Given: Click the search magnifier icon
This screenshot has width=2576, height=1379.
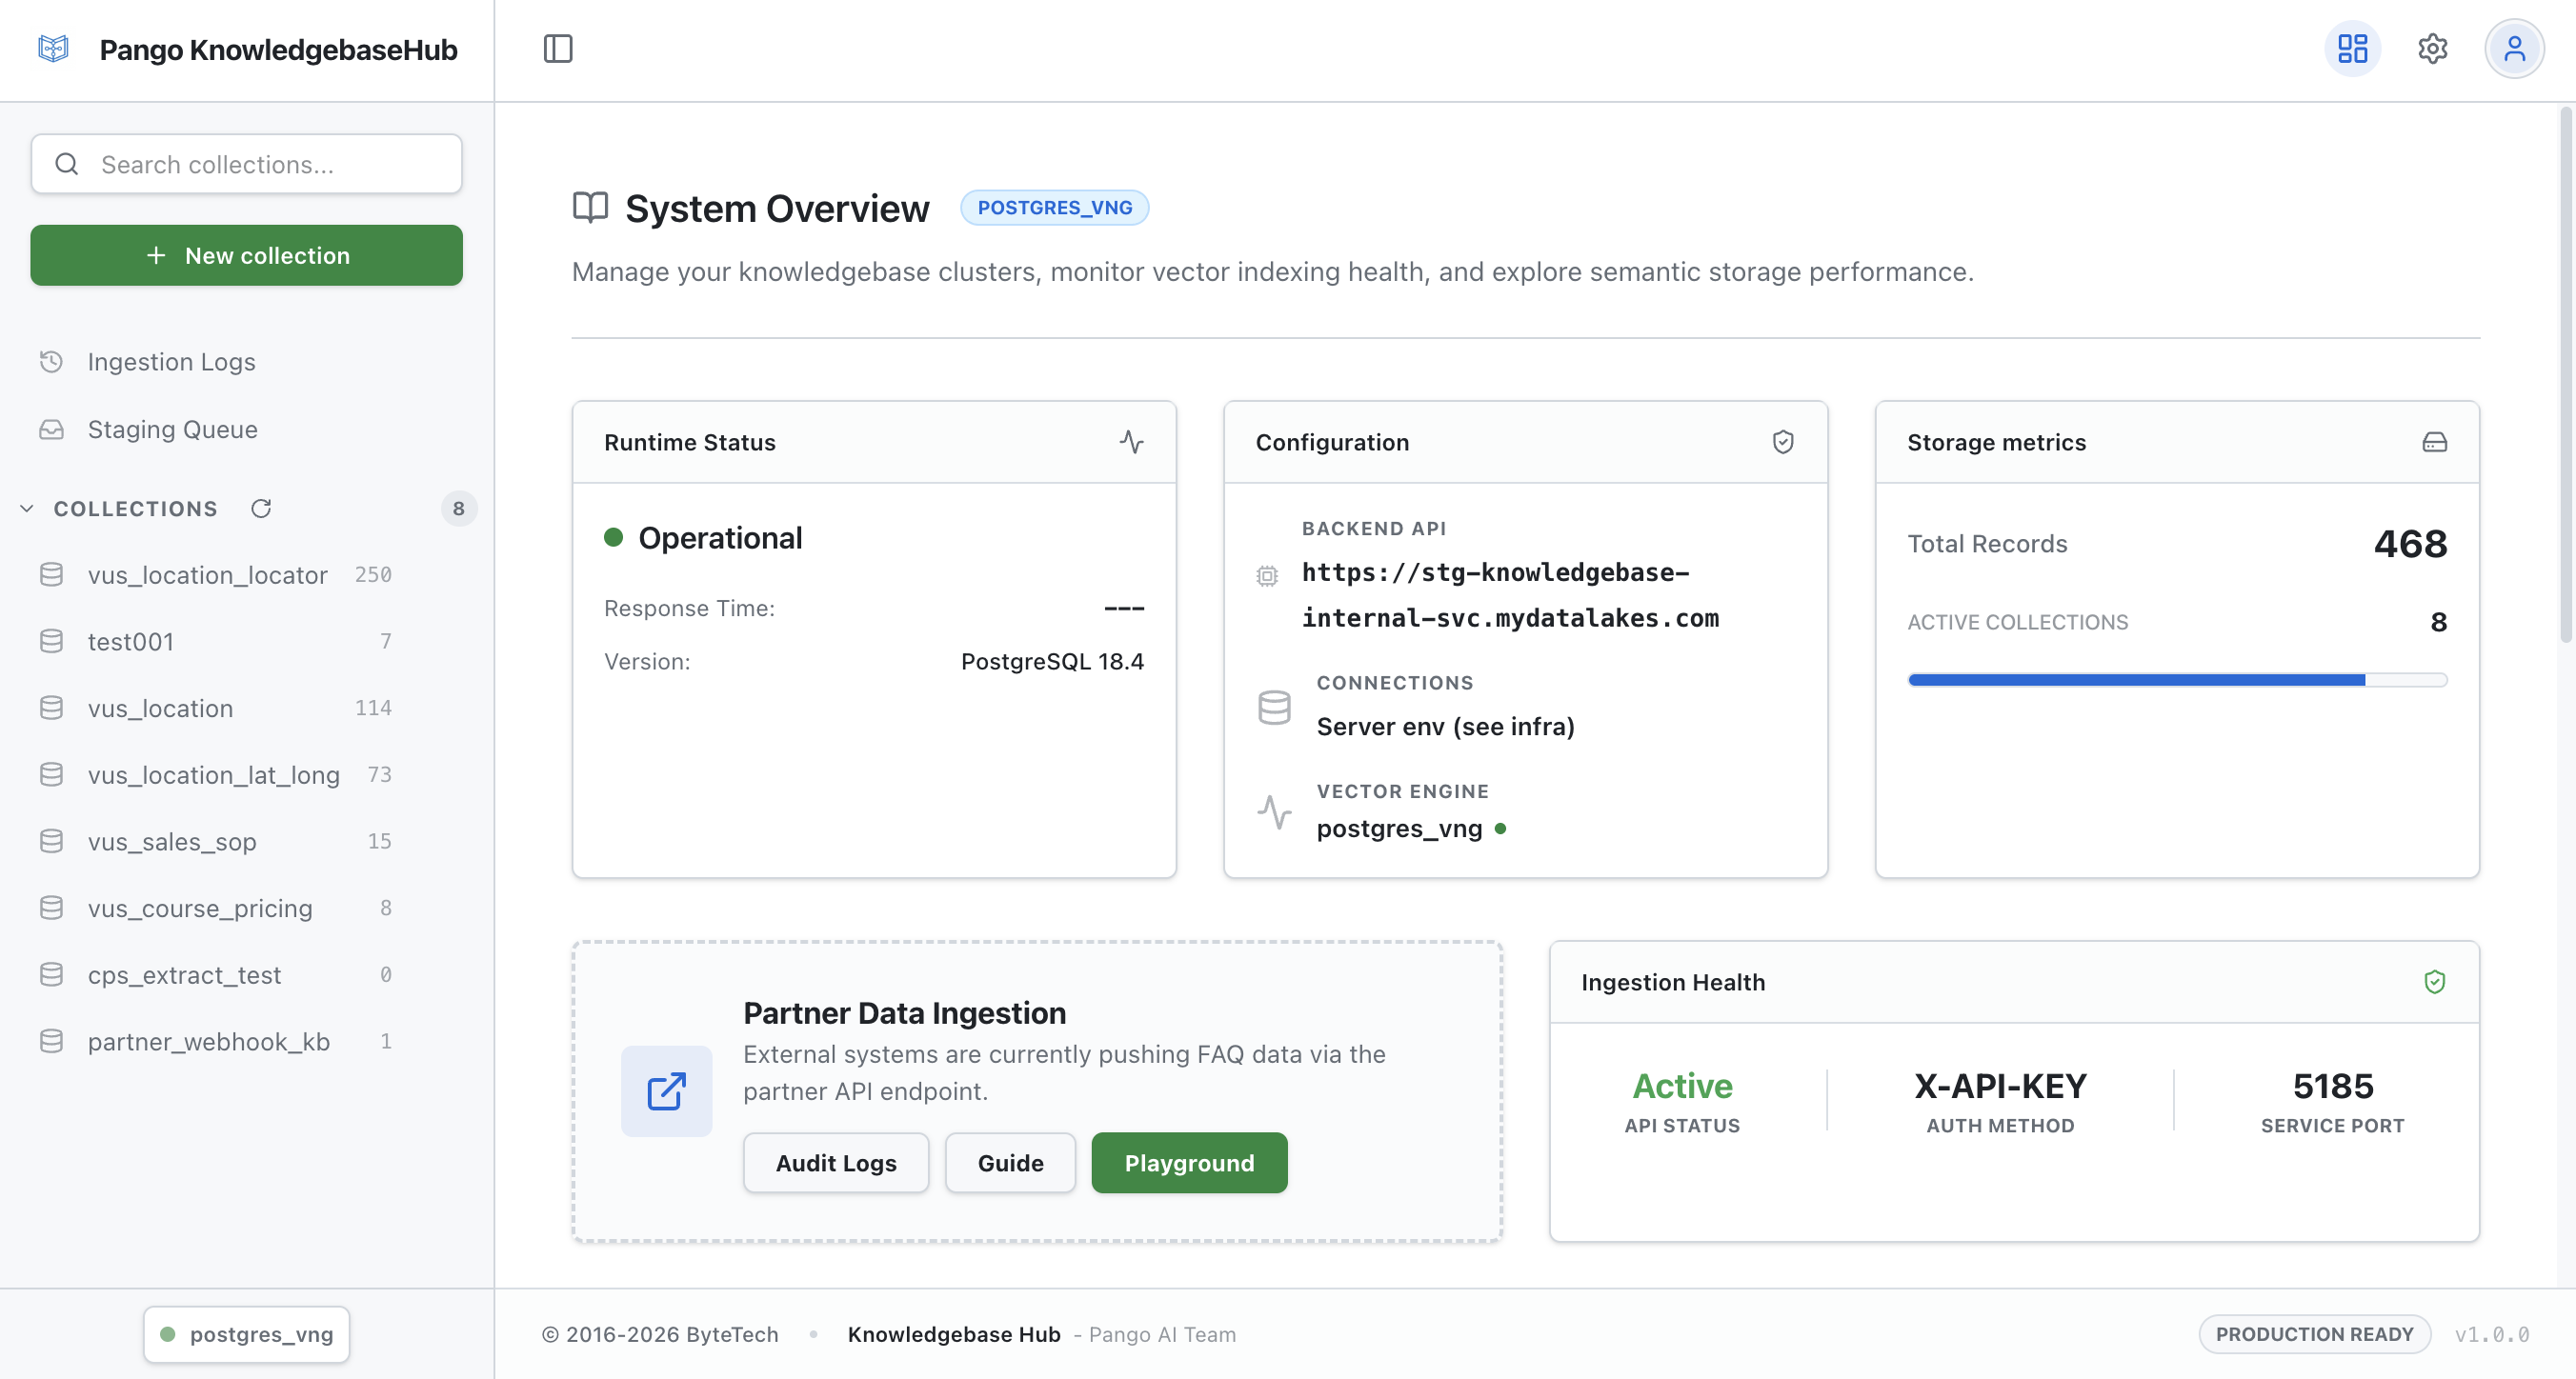Looking at the screenshot, I should click(x=67, y=164).
